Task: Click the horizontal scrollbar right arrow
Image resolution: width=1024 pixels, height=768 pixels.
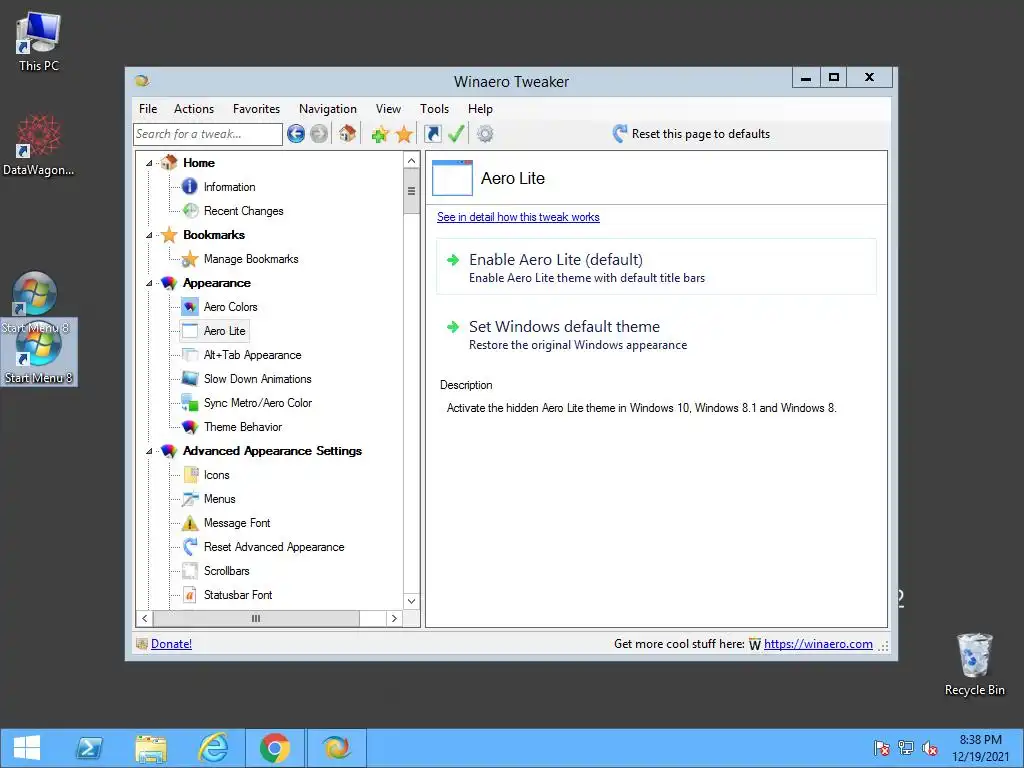Action: (x=394, y=618)
